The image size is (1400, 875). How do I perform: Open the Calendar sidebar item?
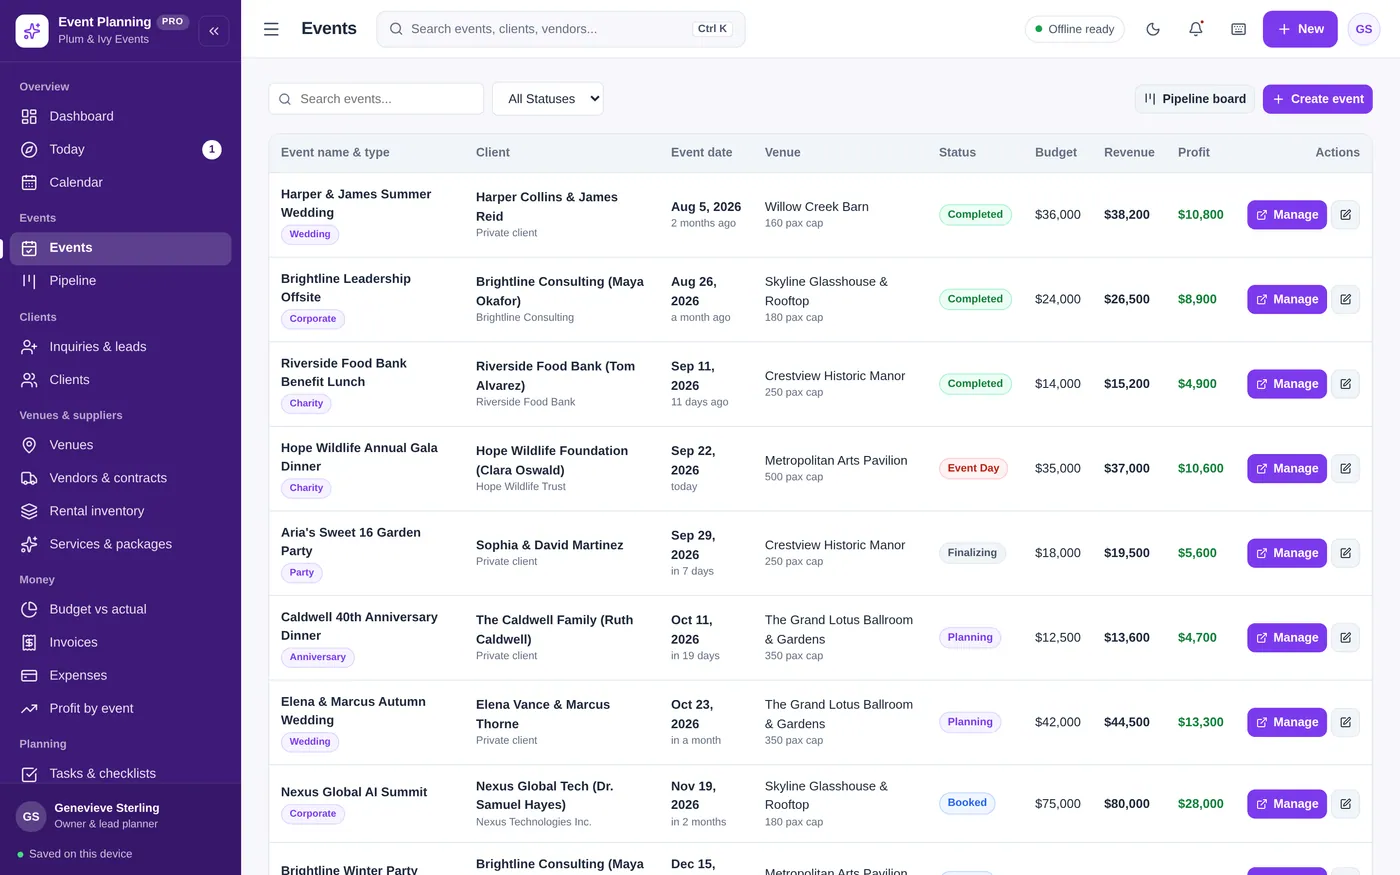click(120, 182)
